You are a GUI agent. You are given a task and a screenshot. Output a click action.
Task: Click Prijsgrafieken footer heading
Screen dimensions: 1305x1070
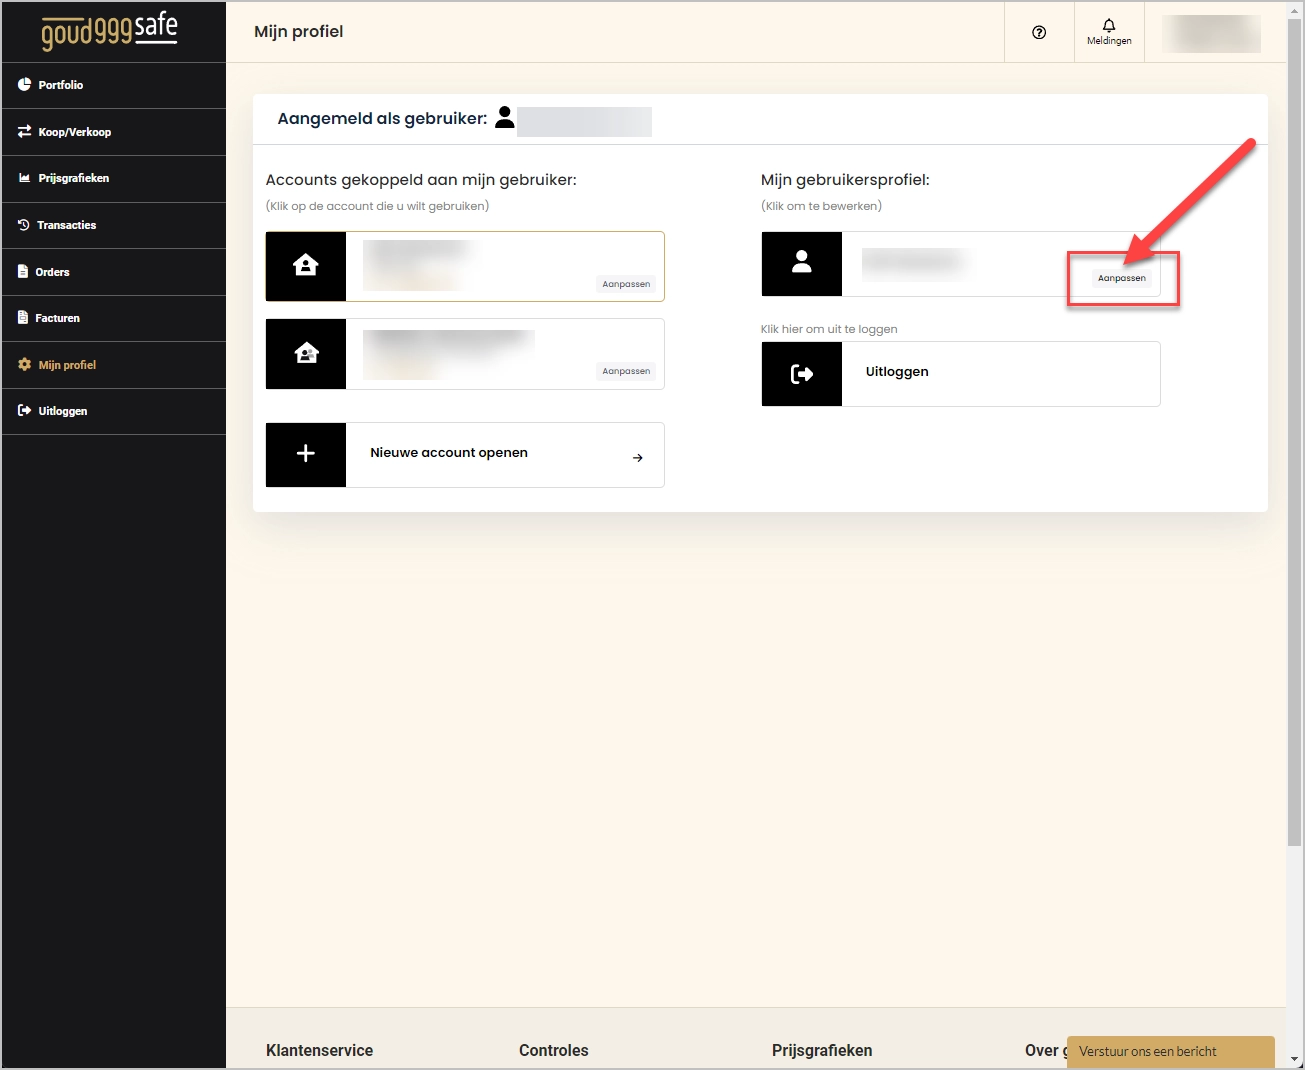click(822, 1051)
